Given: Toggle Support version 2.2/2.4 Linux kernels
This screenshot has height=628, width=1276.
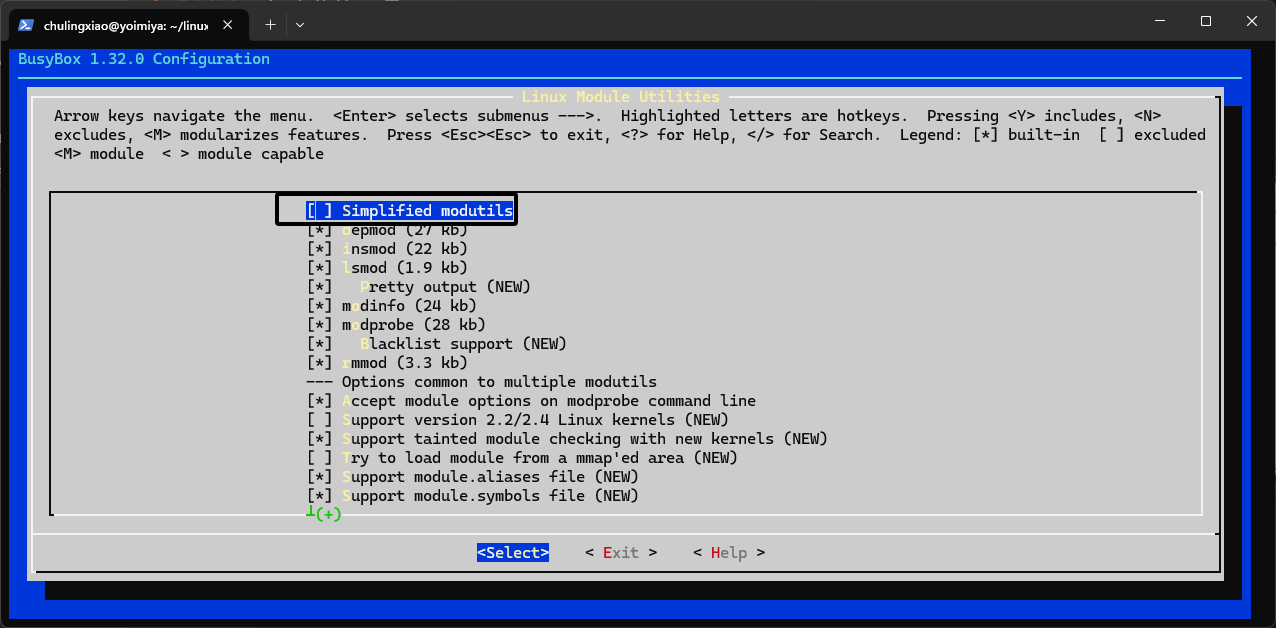Looking at the screenshot, I should tap(518, 420).
